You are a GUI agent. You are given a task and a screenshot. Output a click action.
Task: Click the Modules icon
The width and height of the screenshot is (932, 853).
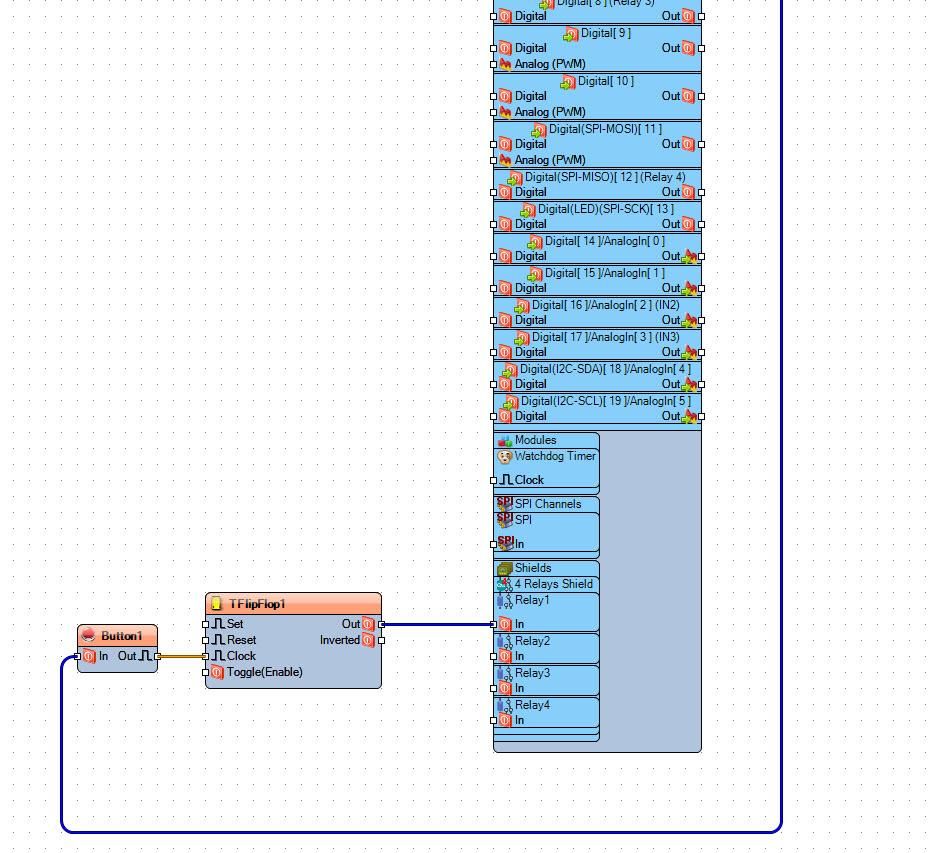505,440
